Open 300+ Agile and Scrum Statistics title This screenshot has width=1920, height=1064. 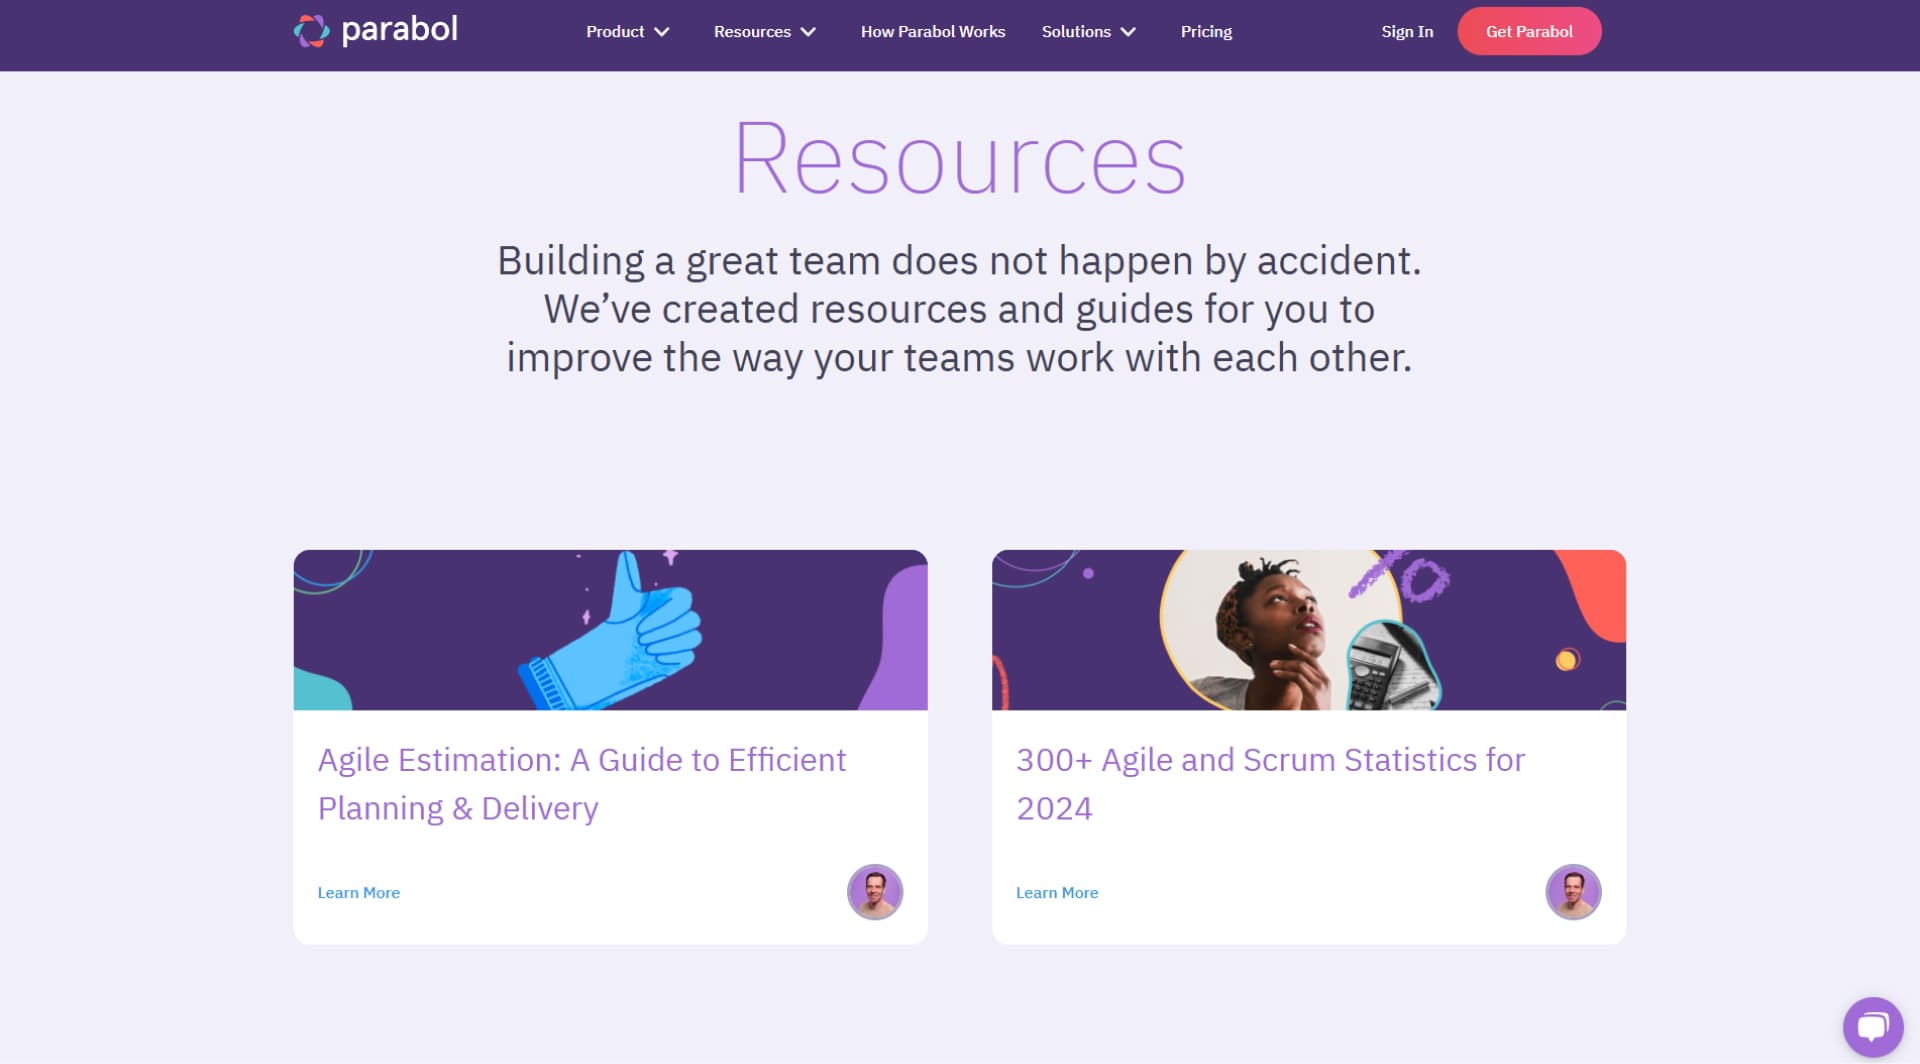pyautogui.click(x=1271, y=784)
